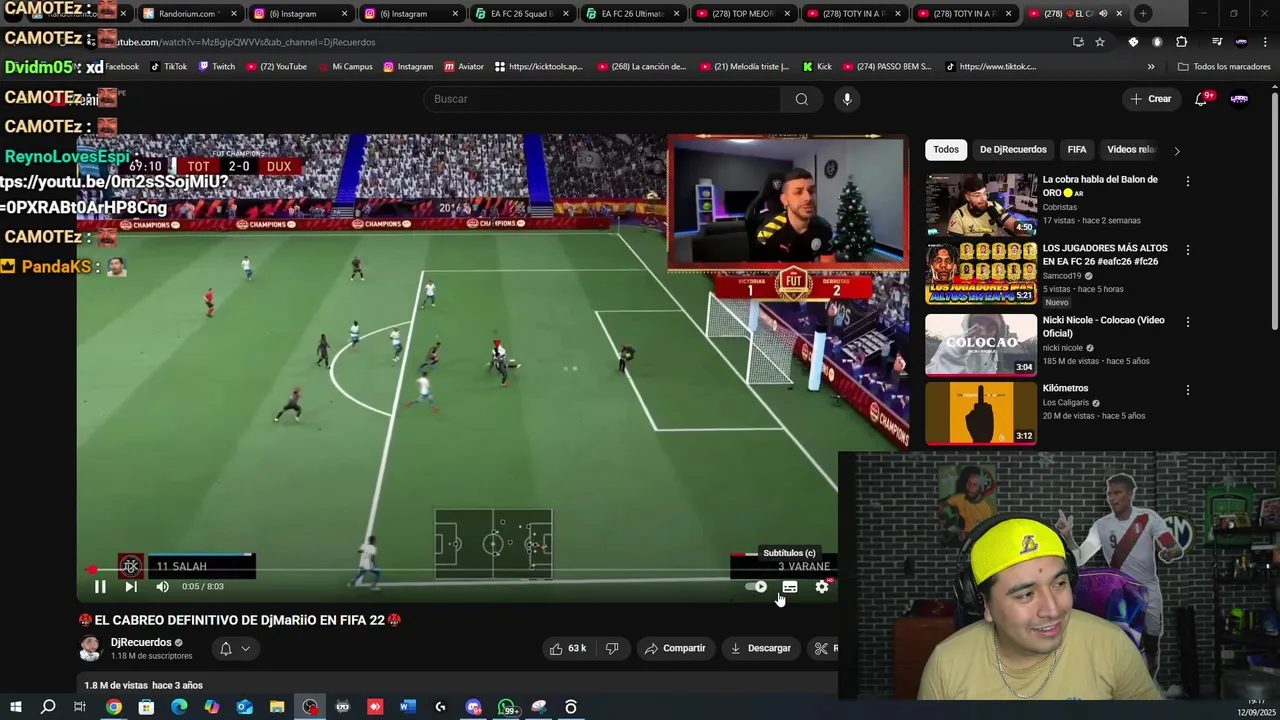
Task: Click the browser page vertical scrollbar
Action: (x=1274, y=210)
